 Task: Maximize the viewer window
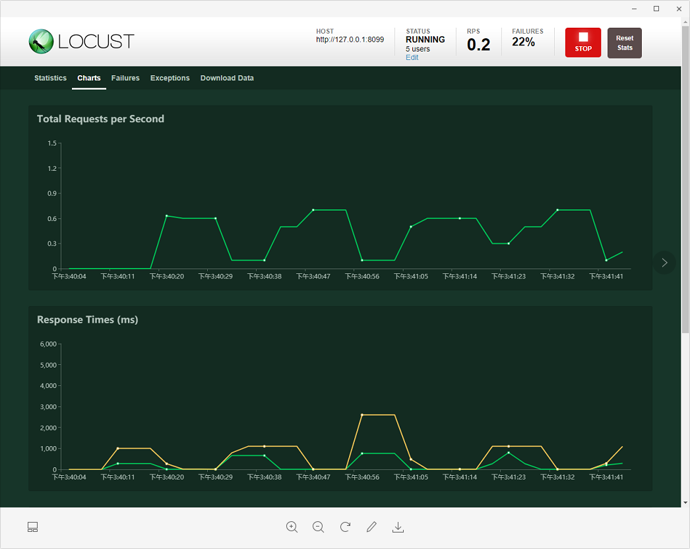[x=656, y=8]
